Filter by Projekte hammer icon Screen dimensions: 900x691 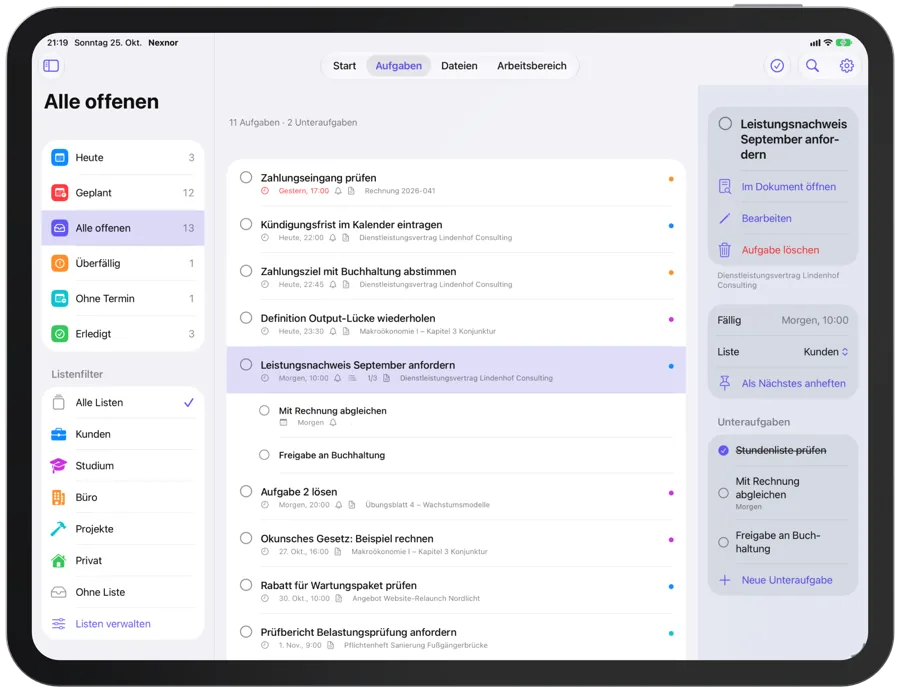click(x=59, y=529)
